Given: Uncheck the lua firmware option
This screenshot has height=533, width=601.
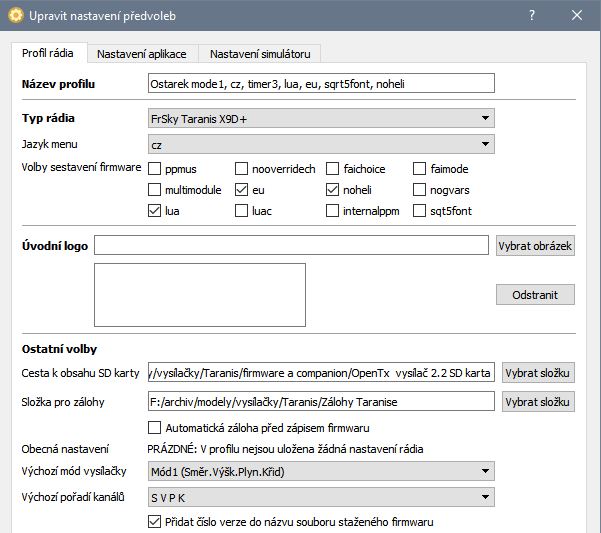Looking at the screenshot, I should (x=155, y=210).
